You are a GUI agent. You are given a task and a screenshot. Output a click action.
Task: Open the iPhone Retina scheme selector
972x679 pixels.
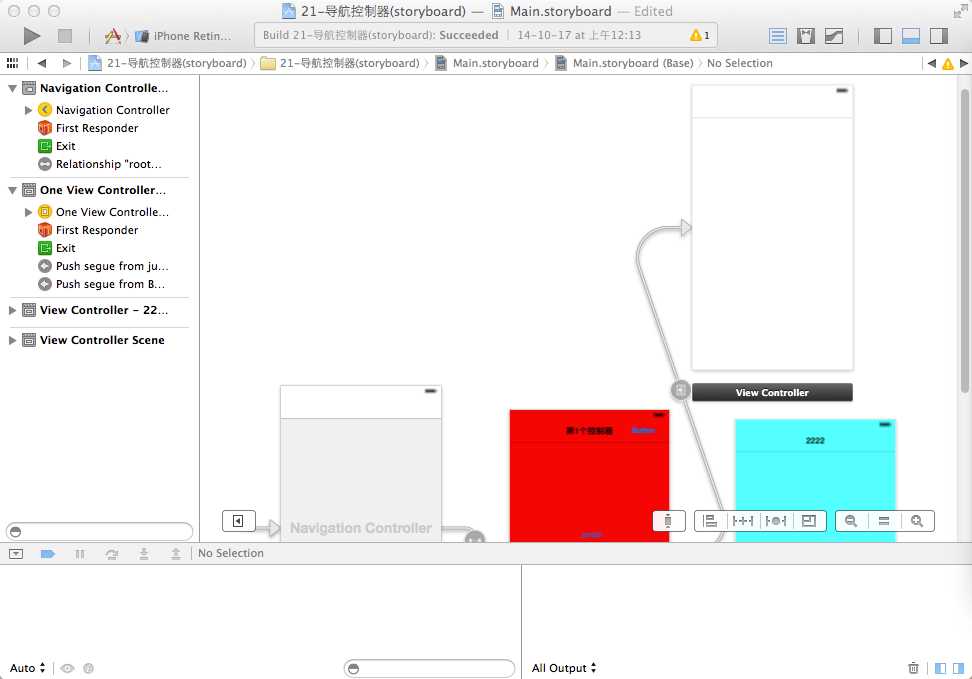184,36
